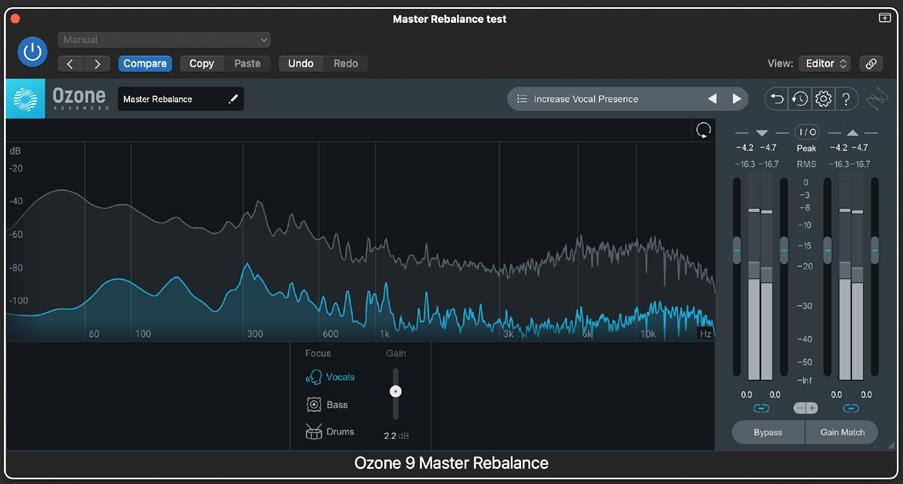Toggle the I/O meter button
903x484 pixels.
point(807,133)
